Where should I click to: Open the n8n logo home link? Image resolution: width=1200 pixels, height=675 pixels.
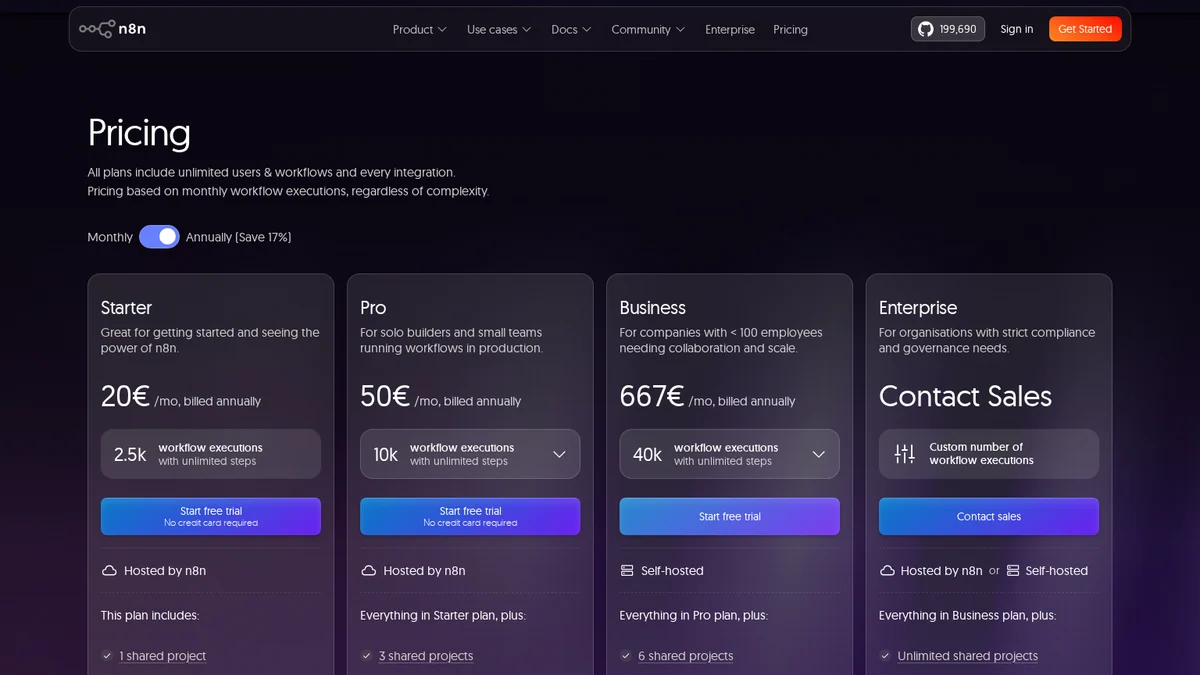112,29
